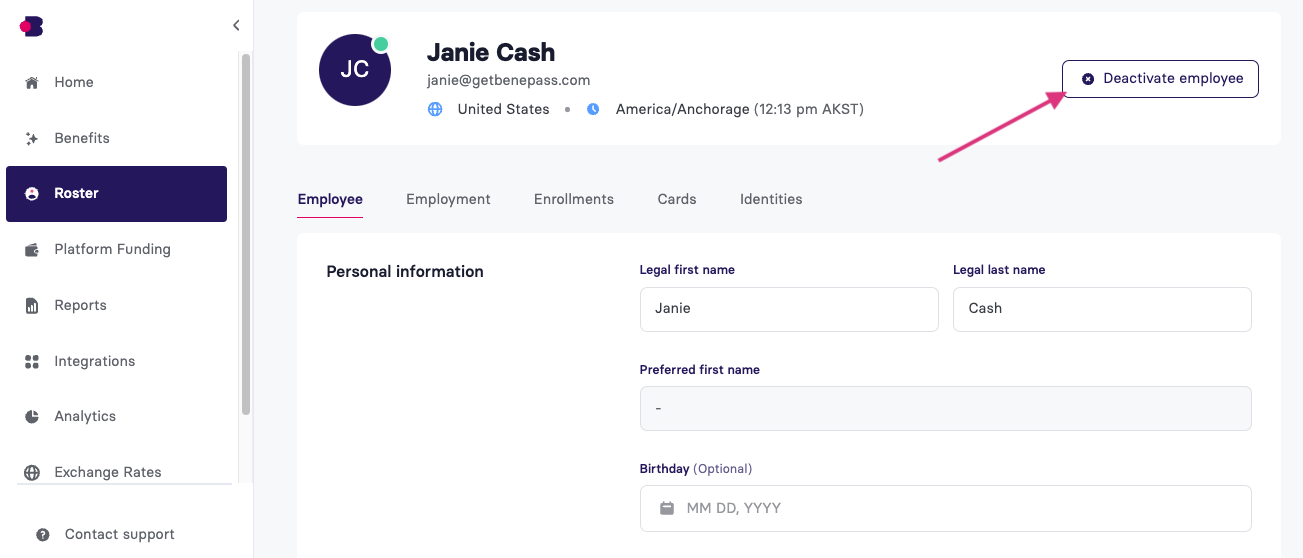Collapse the sidebar with the chevron
This screenshot has height=558, width=1303.
(236, 25)
